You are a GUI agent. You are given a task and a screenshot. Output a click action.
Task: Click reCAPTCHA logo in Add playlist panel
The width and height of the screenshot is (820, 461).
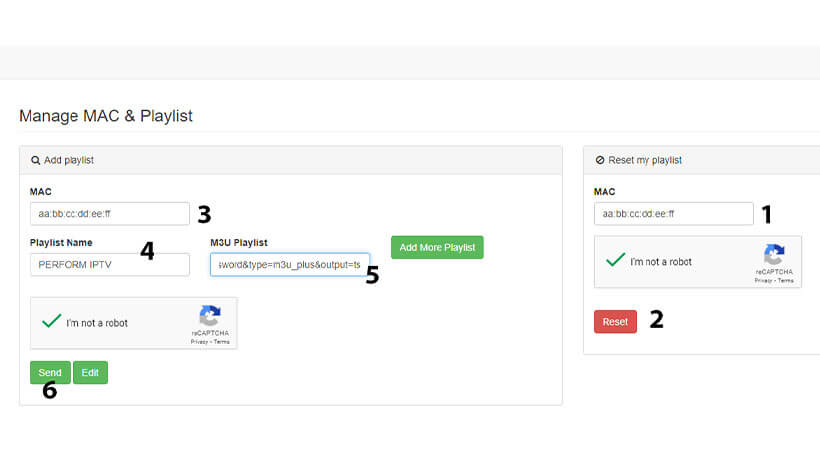click(x=210, y=316)
